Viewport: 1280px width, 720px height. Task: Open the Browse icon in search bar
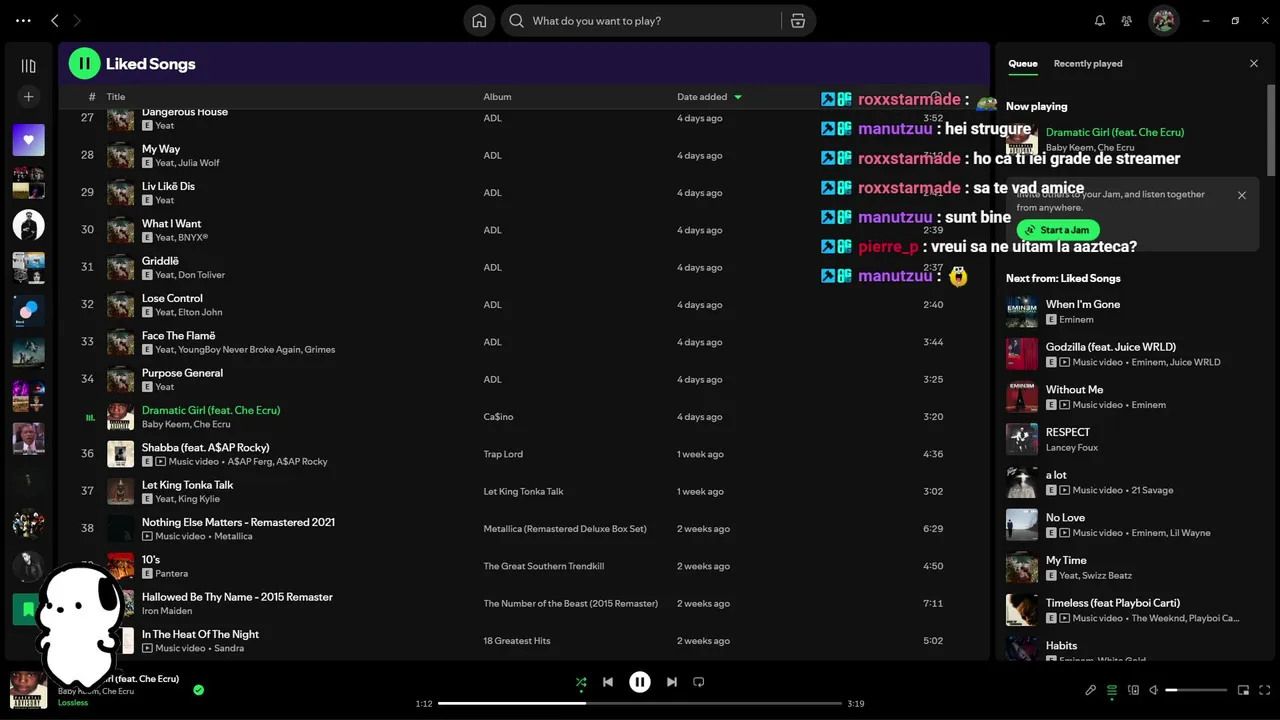pos(797,21)
